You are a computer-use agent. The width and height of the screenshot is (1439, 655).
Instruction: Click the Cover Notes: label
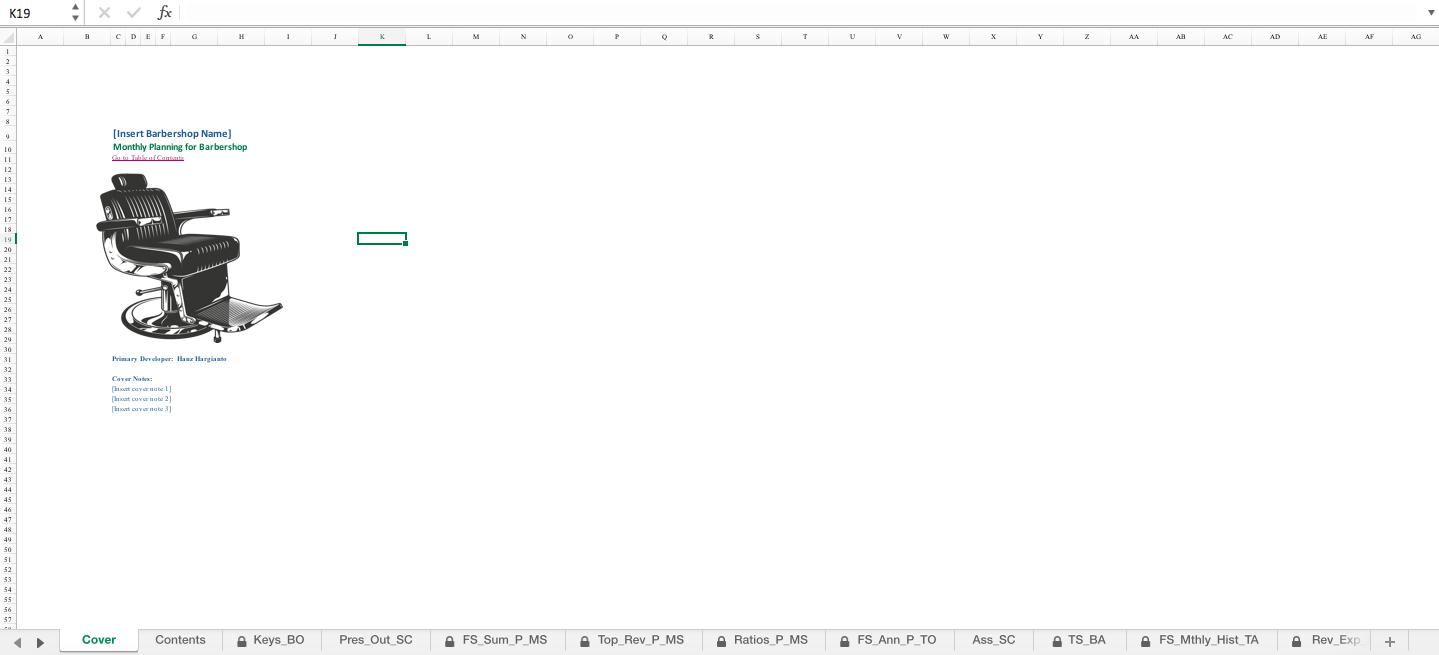pos(132,379)
